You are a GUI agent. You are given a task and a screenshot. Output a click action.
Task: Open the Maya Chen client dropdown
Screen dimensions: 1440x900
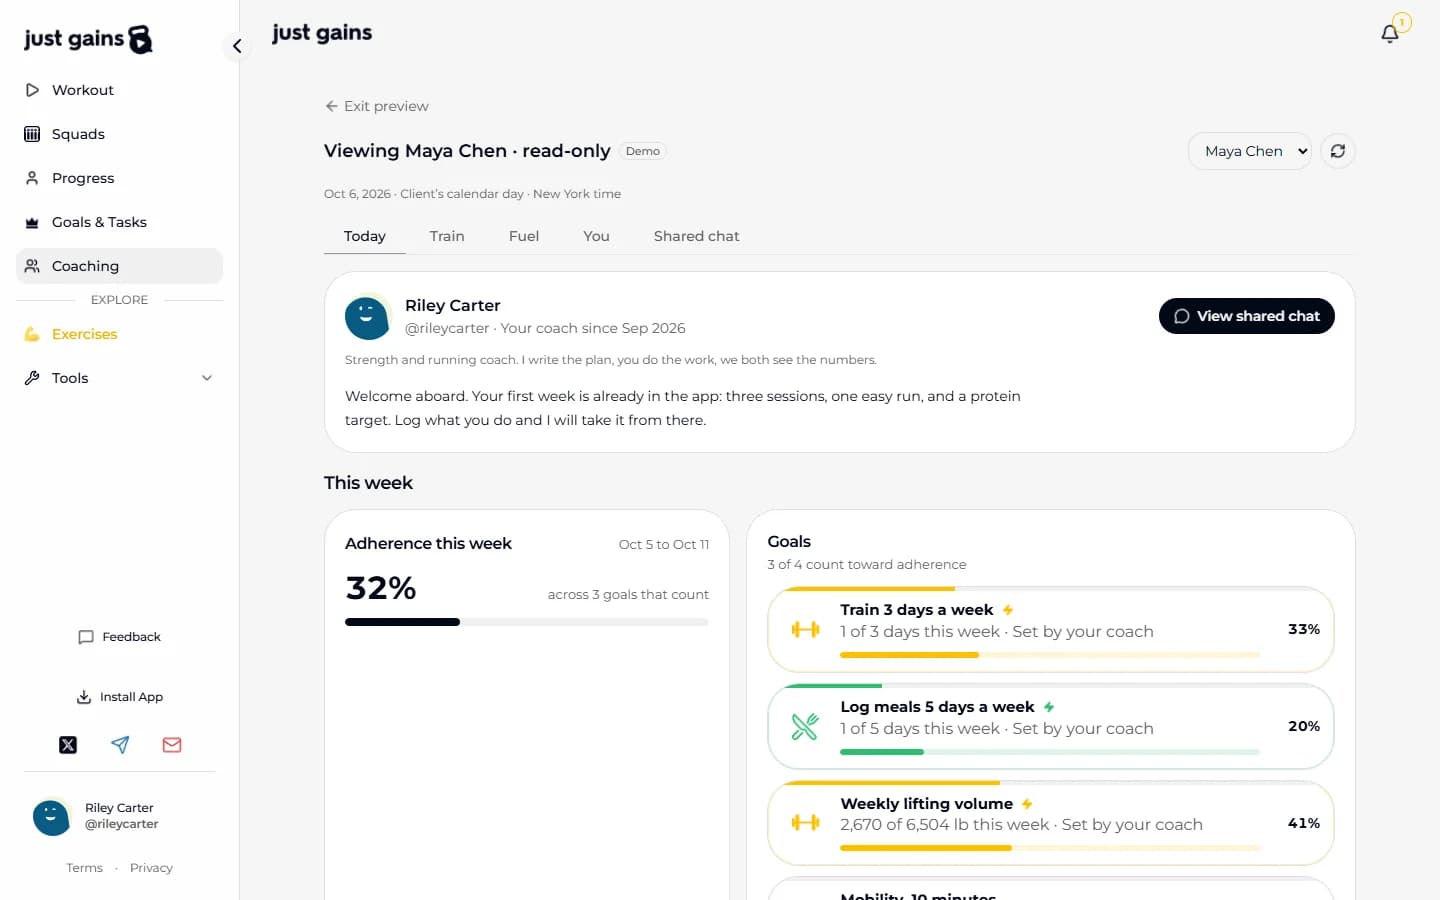[x=1250, y=151]
